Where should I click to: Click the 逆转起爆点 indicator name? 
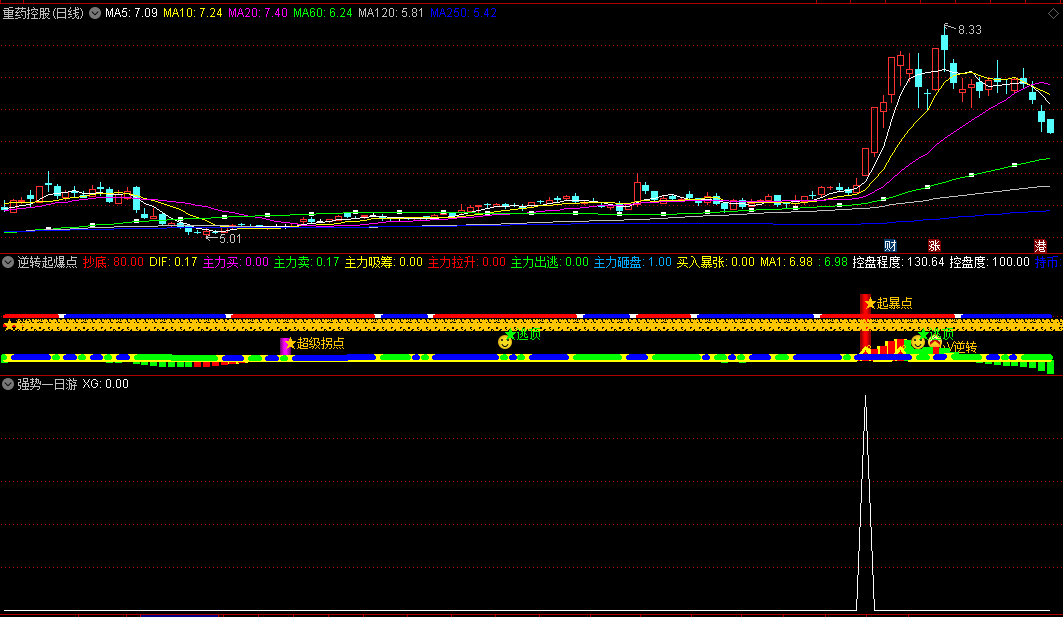[x=47, y=262]
